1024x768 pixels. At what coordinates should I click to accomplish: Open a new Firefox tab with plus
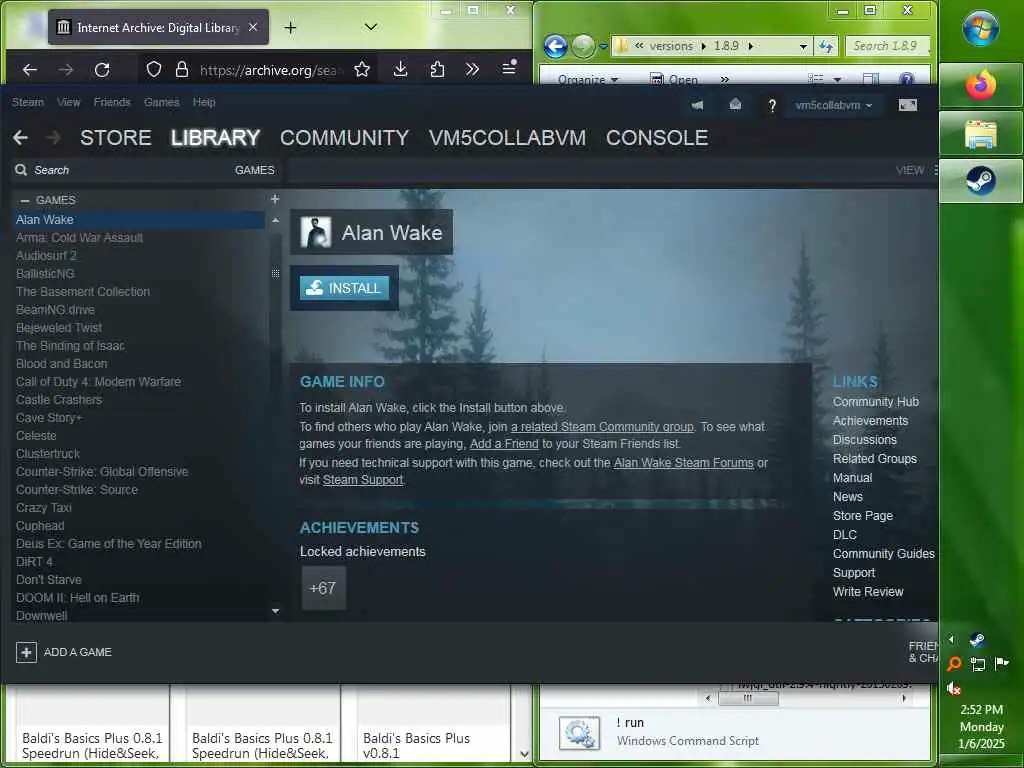291,27
